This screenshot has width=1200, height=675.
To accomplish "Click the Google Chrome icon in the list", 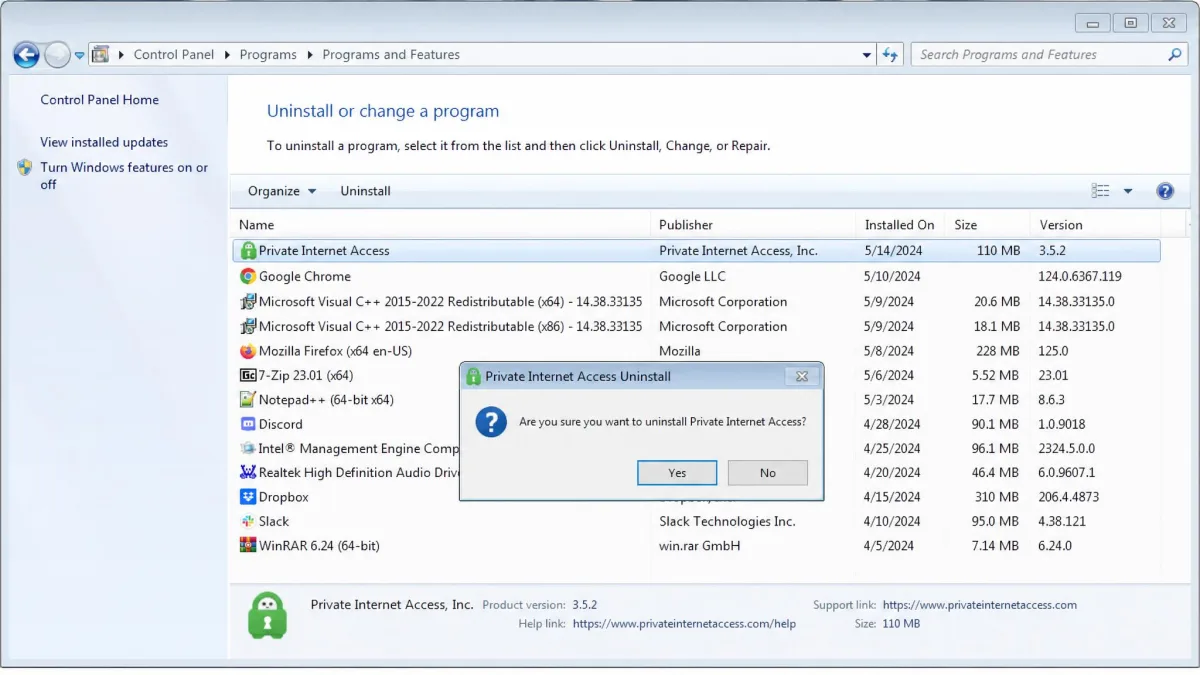I will [248, 276].
